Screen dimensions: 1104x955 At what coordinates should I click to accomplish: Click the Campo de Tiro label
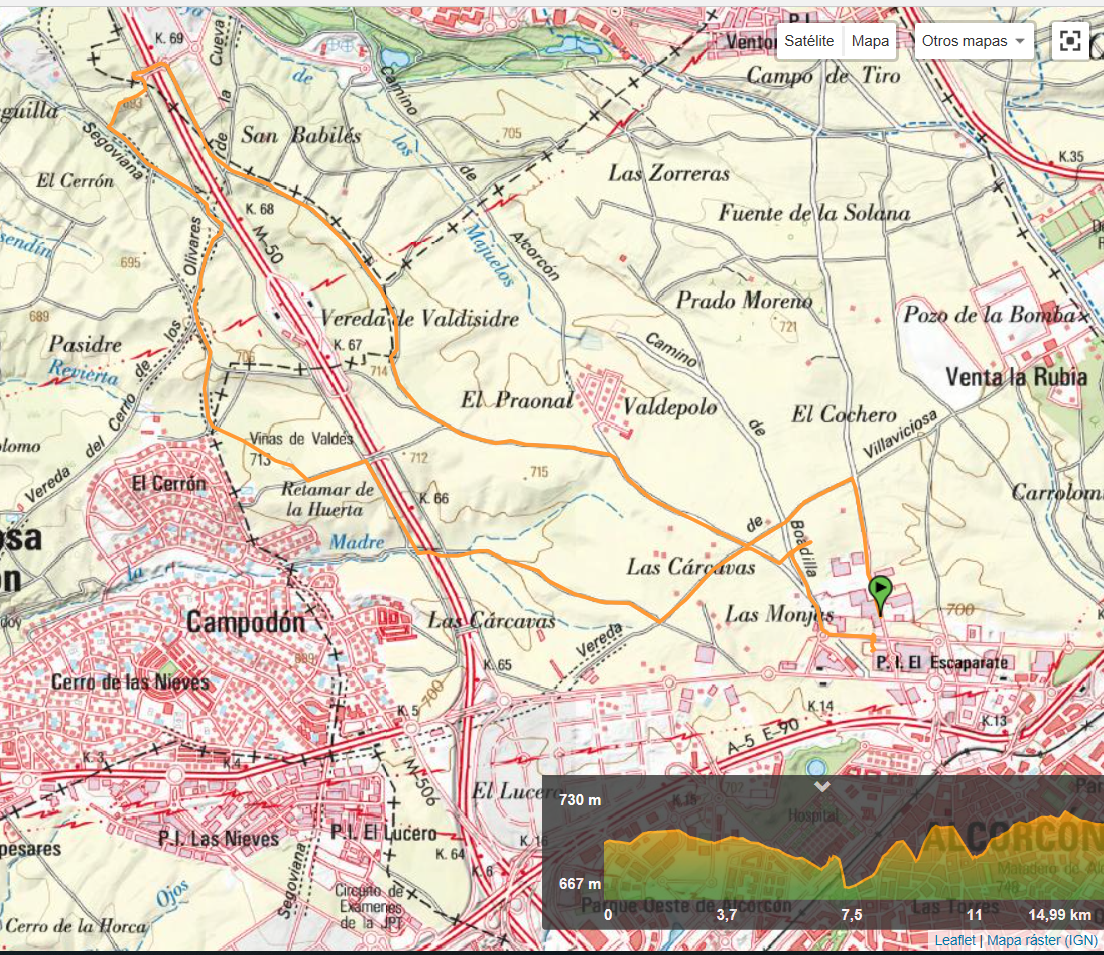coord(823,75)
